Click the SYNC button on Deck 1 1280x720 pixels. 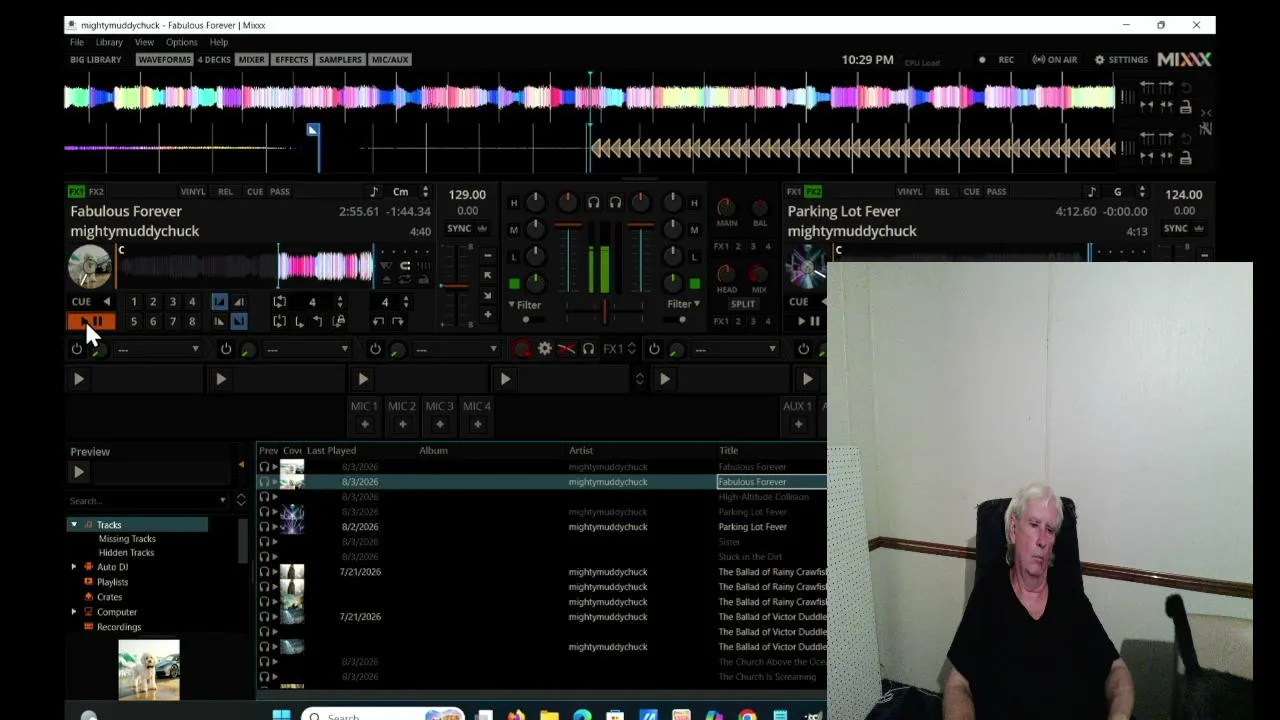tap(459, 228)
